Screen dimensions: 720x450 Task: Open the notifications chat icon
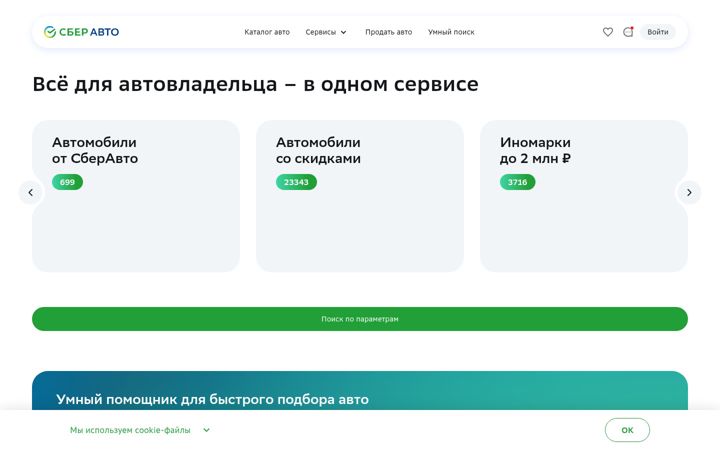click(x=628, y=32)
